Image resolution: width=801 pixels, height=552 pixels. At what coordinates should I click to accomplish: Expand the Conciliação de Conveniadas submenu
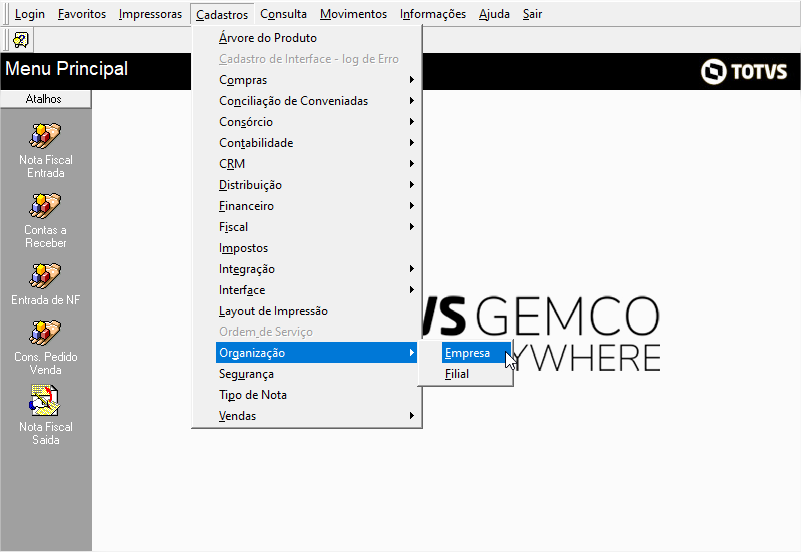pyautogui.click(x=317, y=101)
